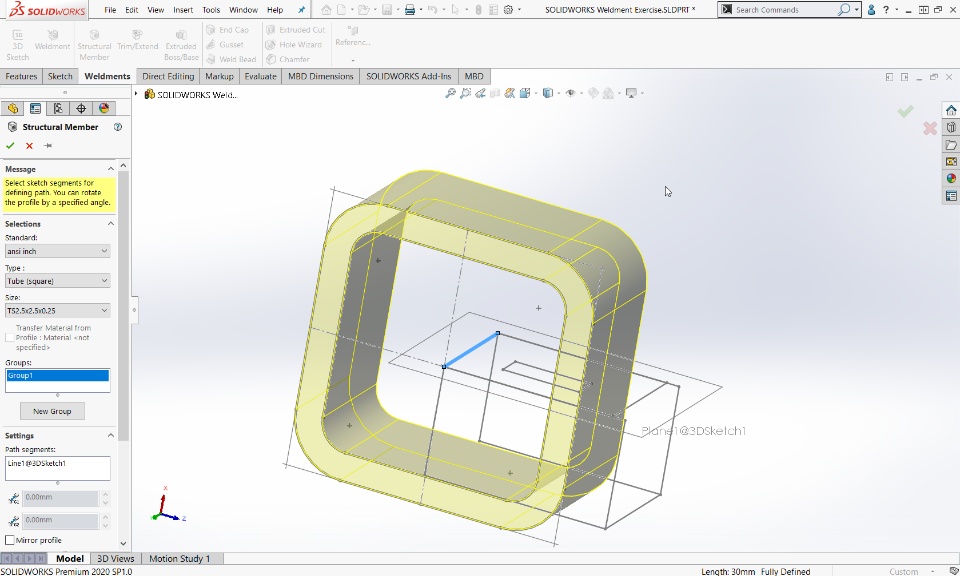This screenshot has width=960, height=576.
Task: Switch to the Sketch tab
Action: (60, 77)
